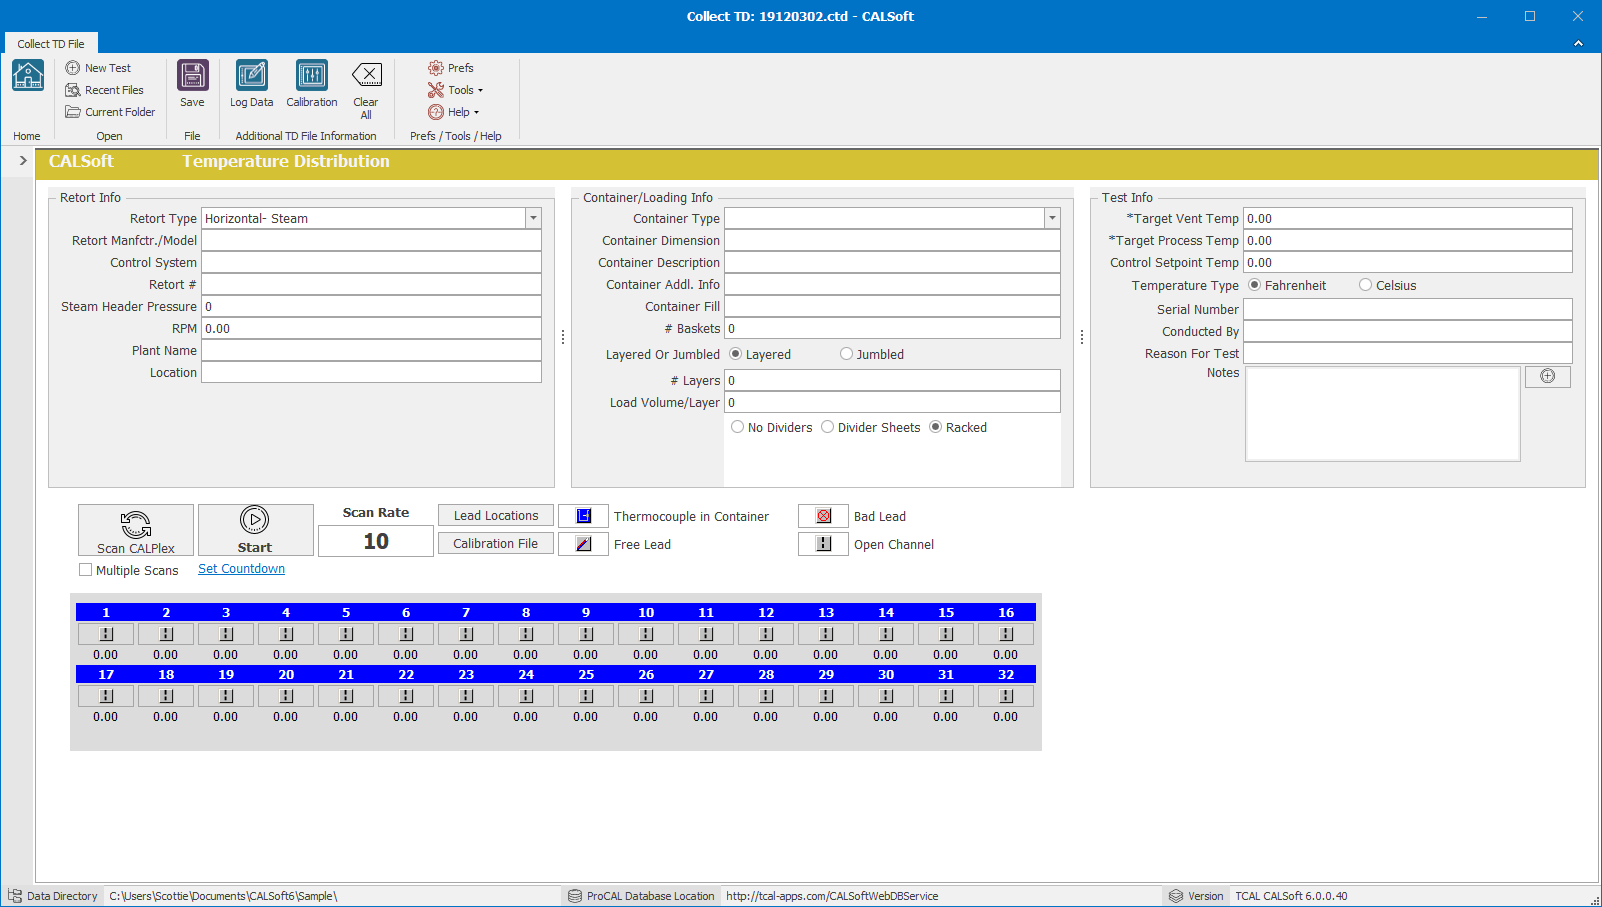Click channel 1 lead icon

(106, 634)
